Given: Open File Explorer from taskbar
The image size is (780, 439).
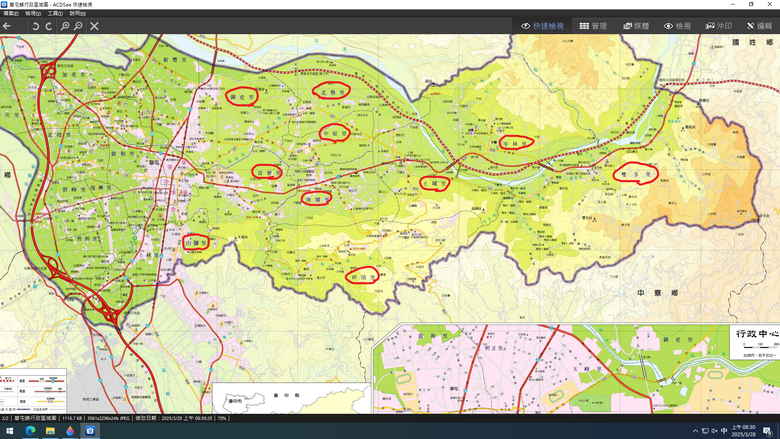Looking at the screenshot, I should (50, 431).
